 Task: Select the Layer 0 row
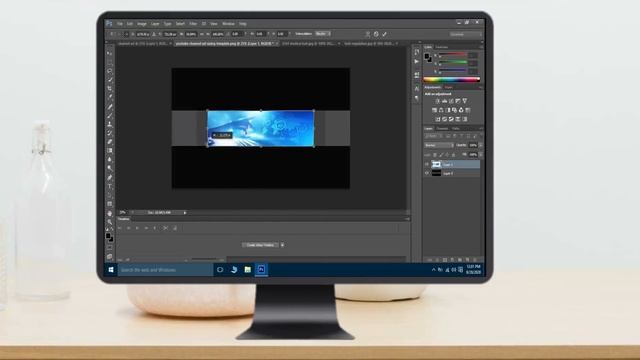(x=452, y=173)
